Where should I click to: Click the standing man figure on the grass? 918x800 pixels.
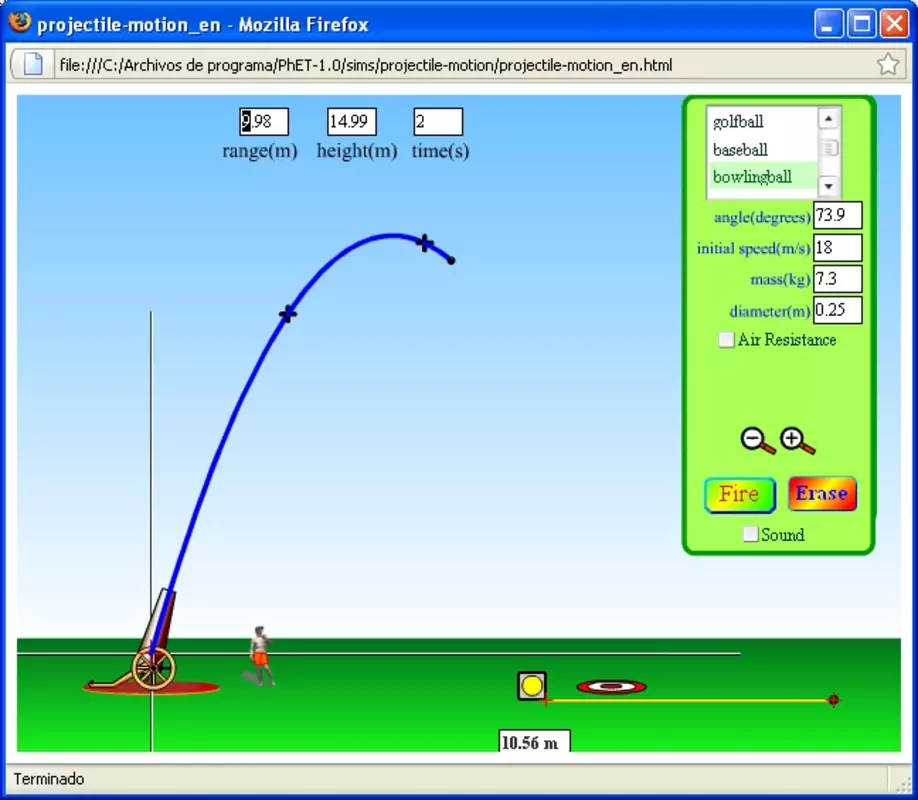[260, 655]
